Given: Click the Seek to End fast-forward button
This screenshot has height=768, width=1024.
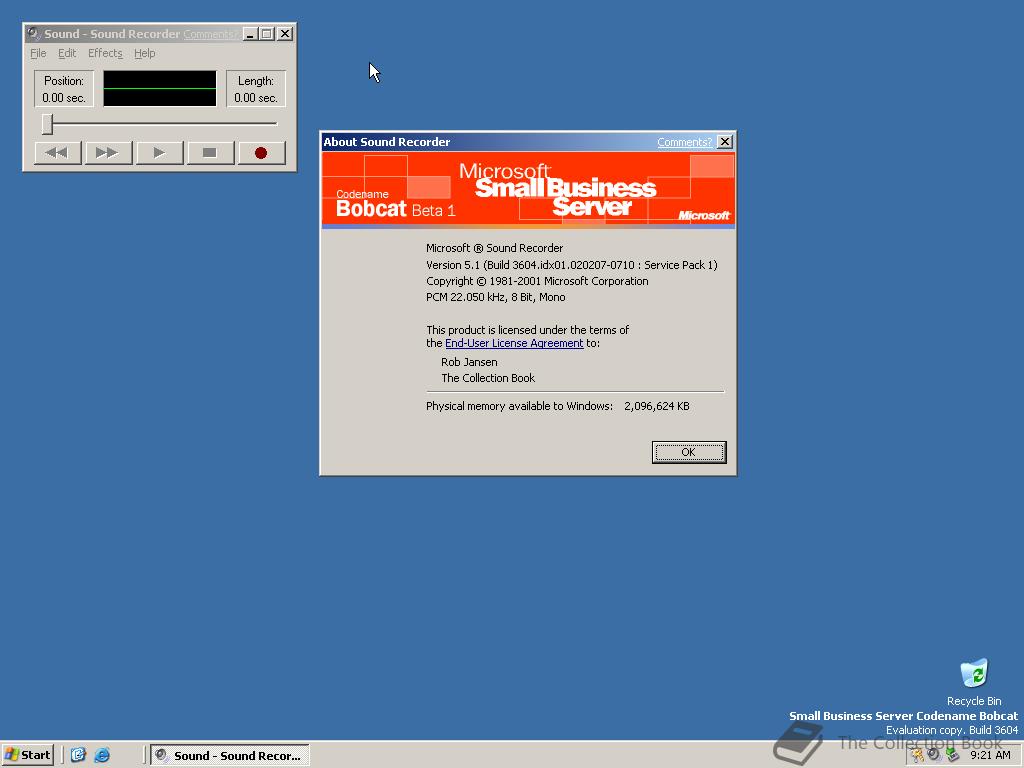Looking at the screenshot, I should [108, 153].
